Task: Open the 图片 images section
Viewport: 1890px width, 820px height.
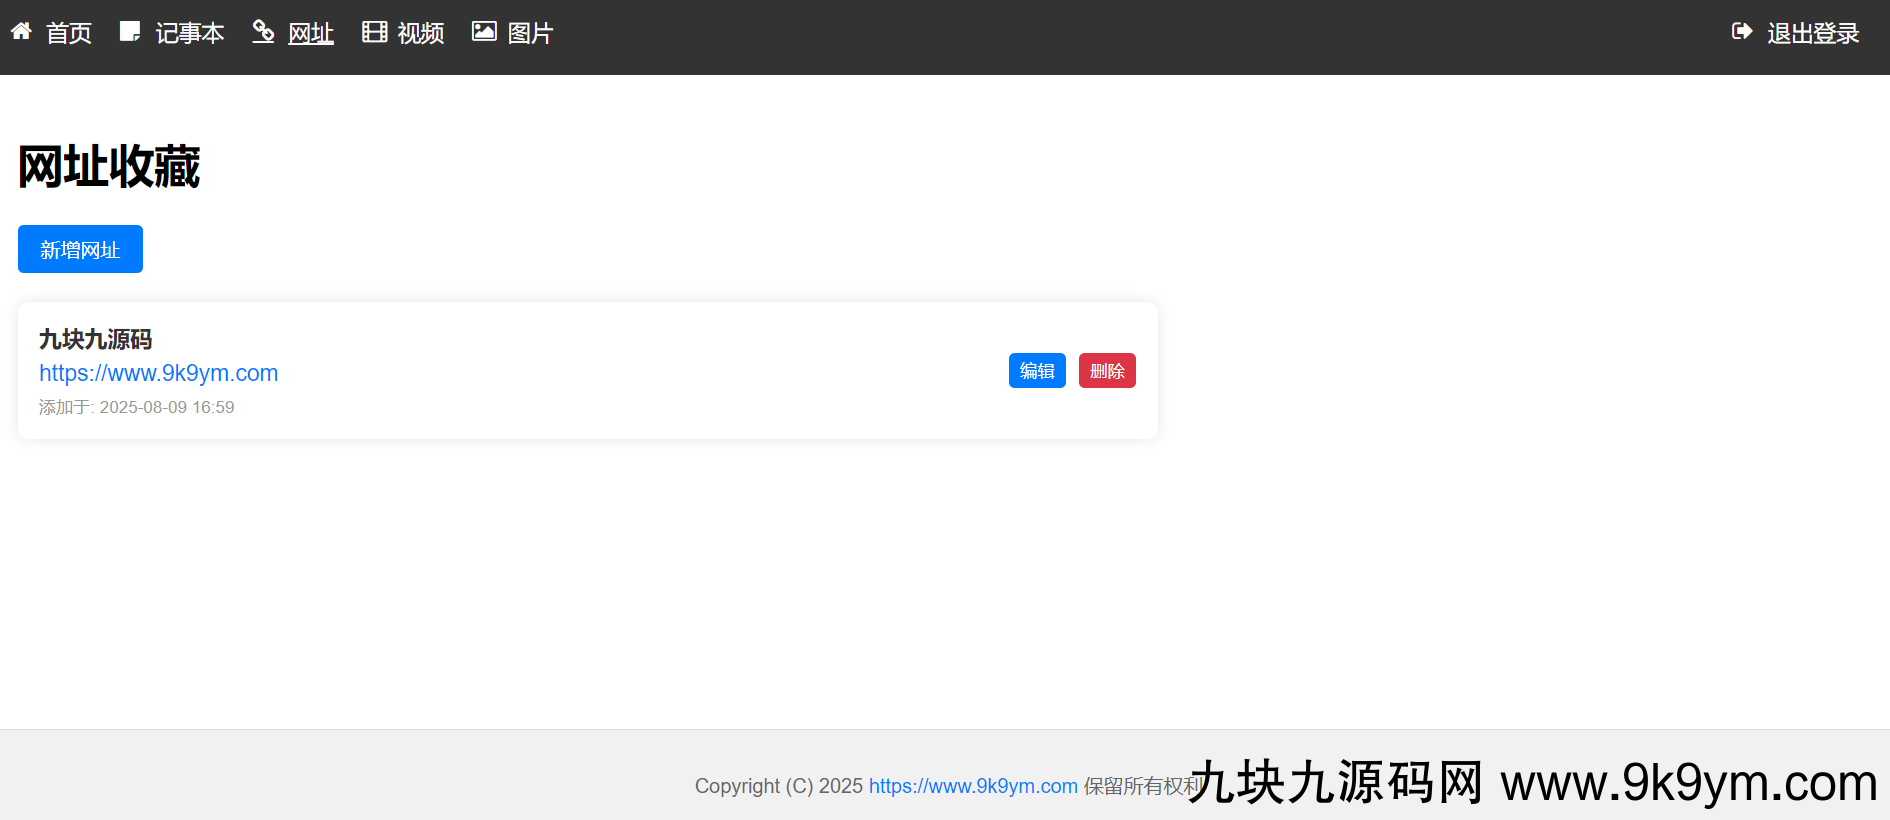Action: pos(530,34)
